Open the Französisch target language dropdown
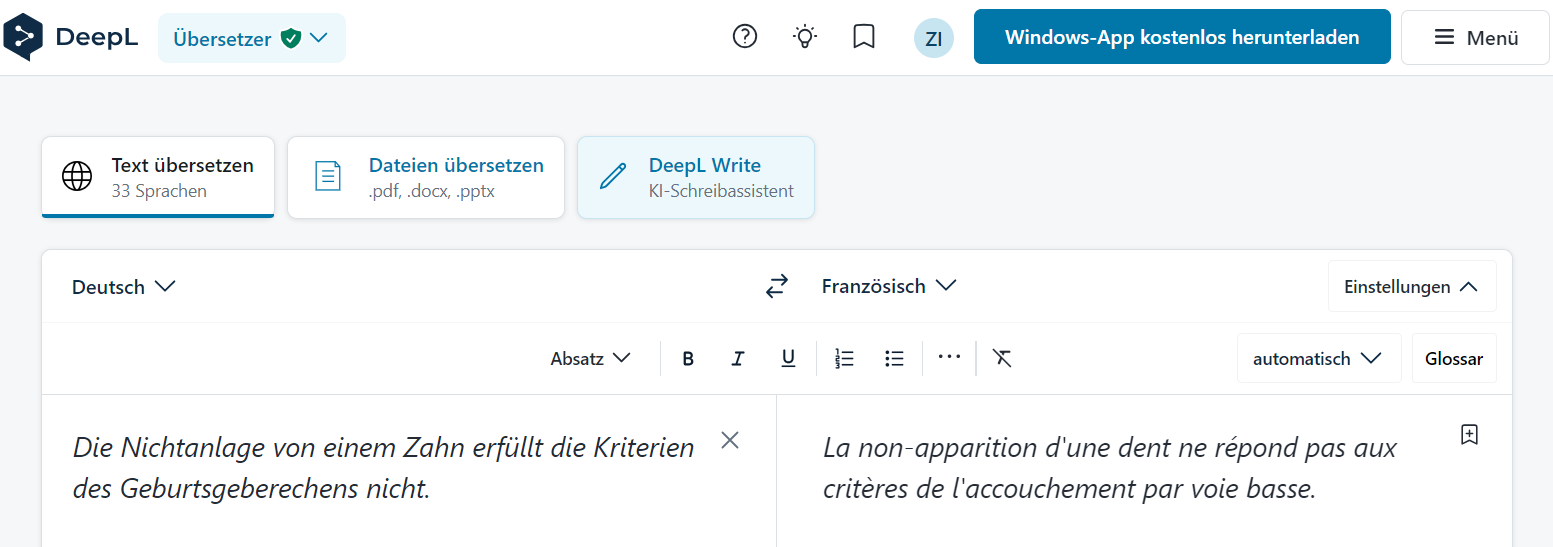Screen dimensions: 1553x547 click(889, 287)
